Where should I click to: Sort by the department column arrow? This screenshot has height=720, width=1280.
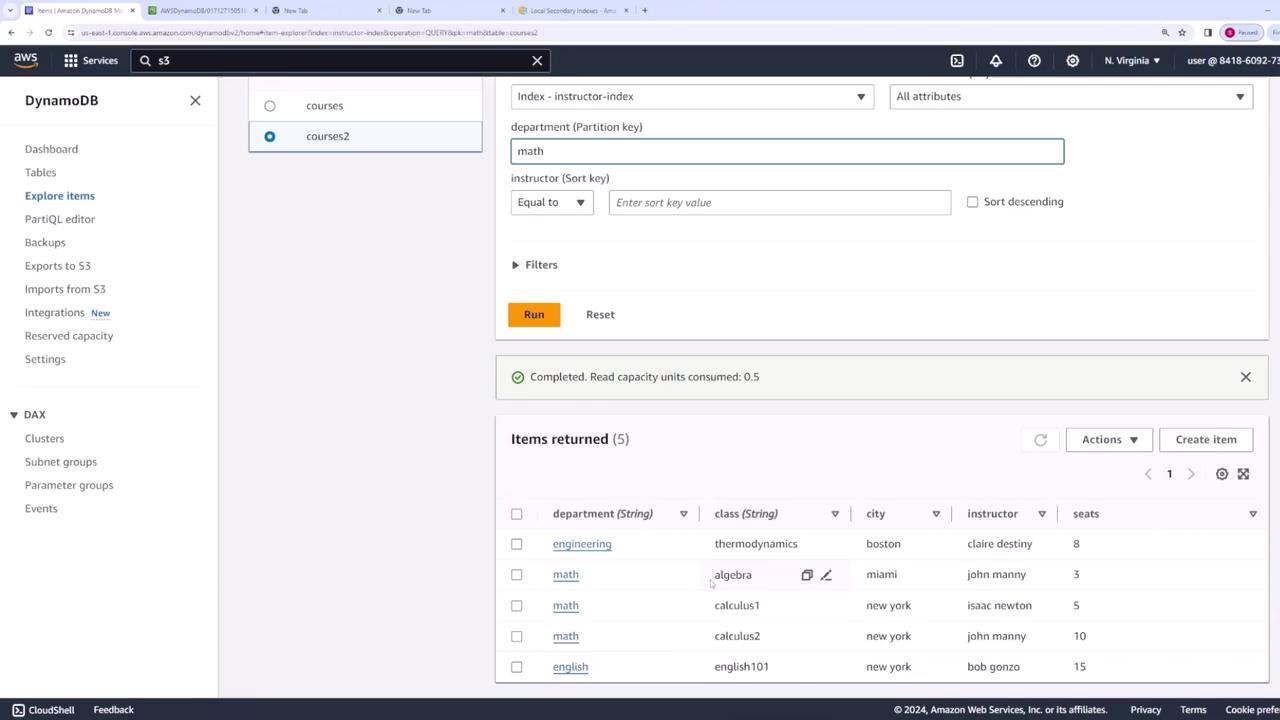(x=684, y=514)
